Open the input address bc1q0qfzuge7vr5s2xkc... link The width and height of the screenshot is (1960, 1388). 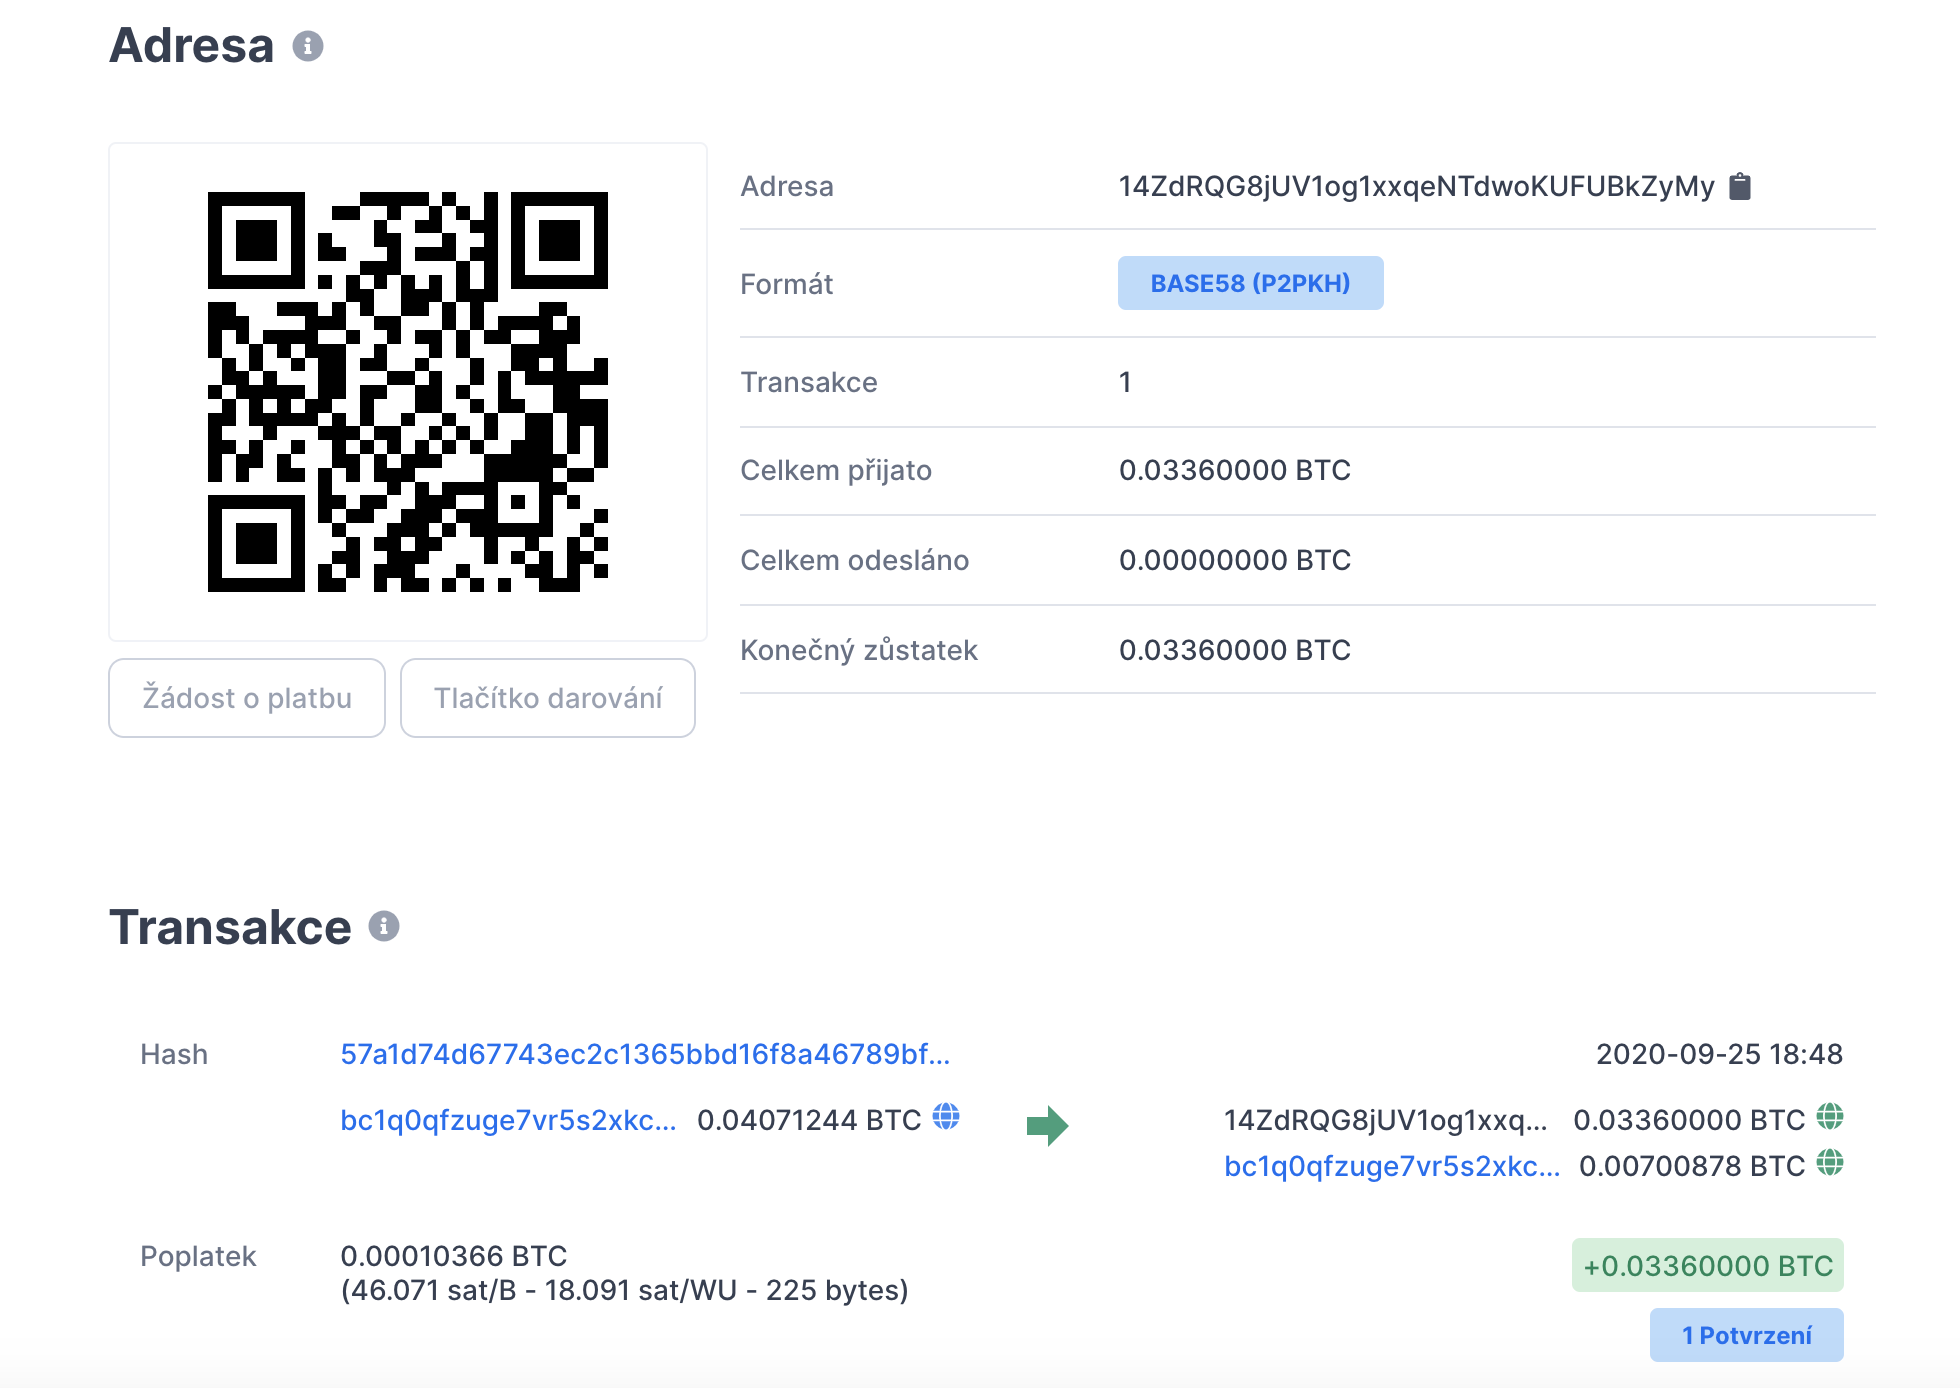[x=508, y=1120]
